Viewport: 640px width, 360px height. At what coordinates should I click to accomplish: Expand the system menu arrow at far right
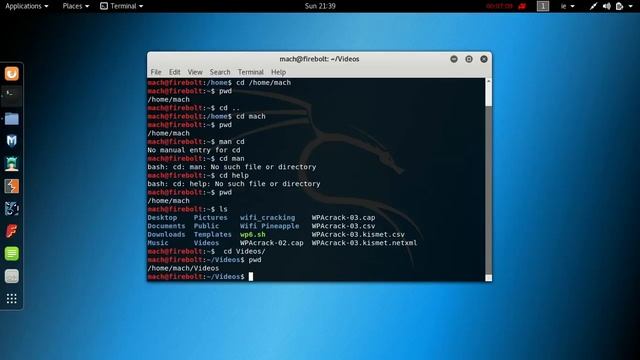pos(631,7)
